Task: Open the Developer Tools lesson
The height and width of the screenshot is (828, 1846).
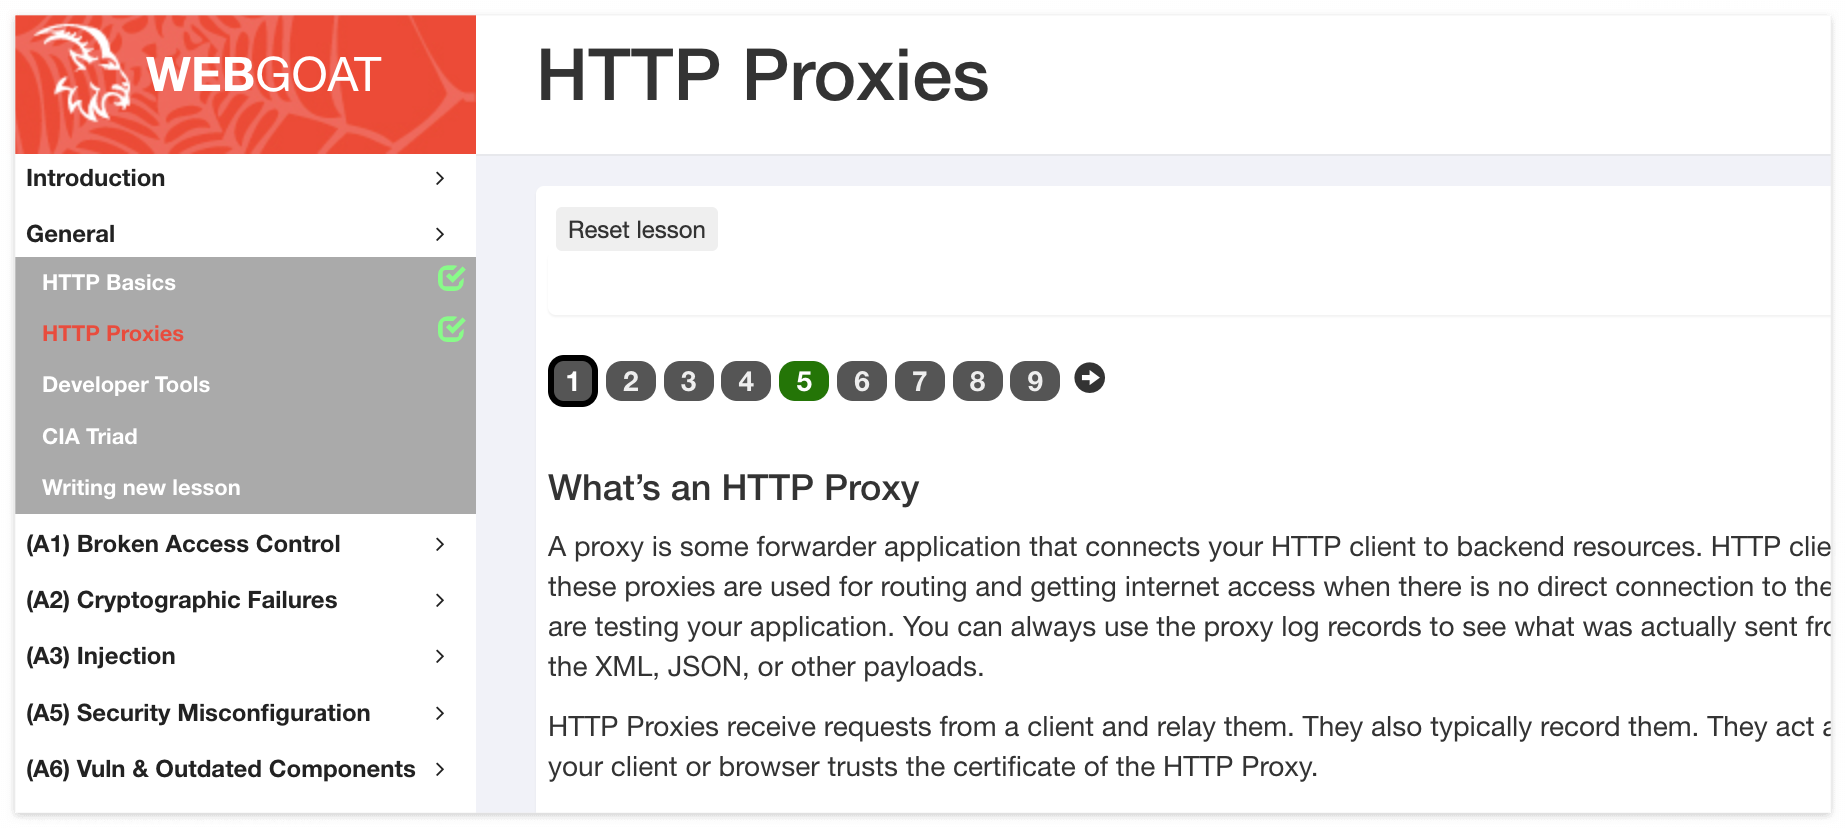Action: click(x=126, y=384)
